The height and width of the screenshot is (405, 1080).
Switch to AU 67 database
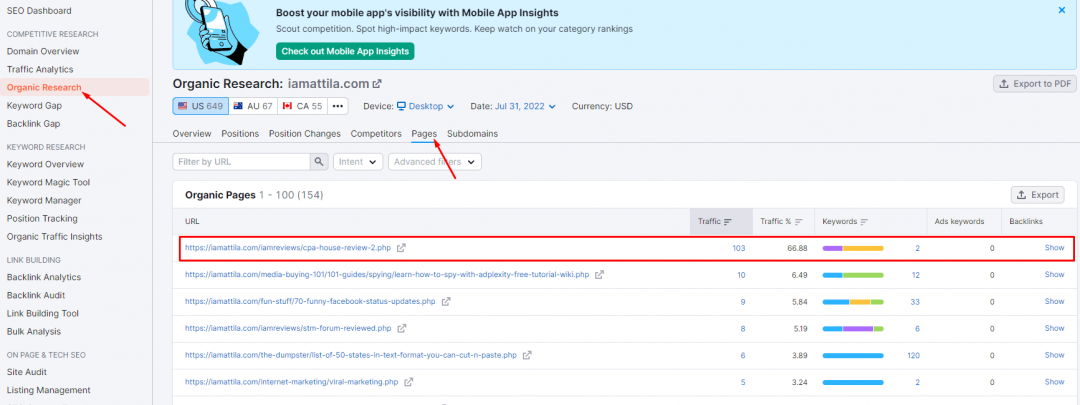(252, 106)
